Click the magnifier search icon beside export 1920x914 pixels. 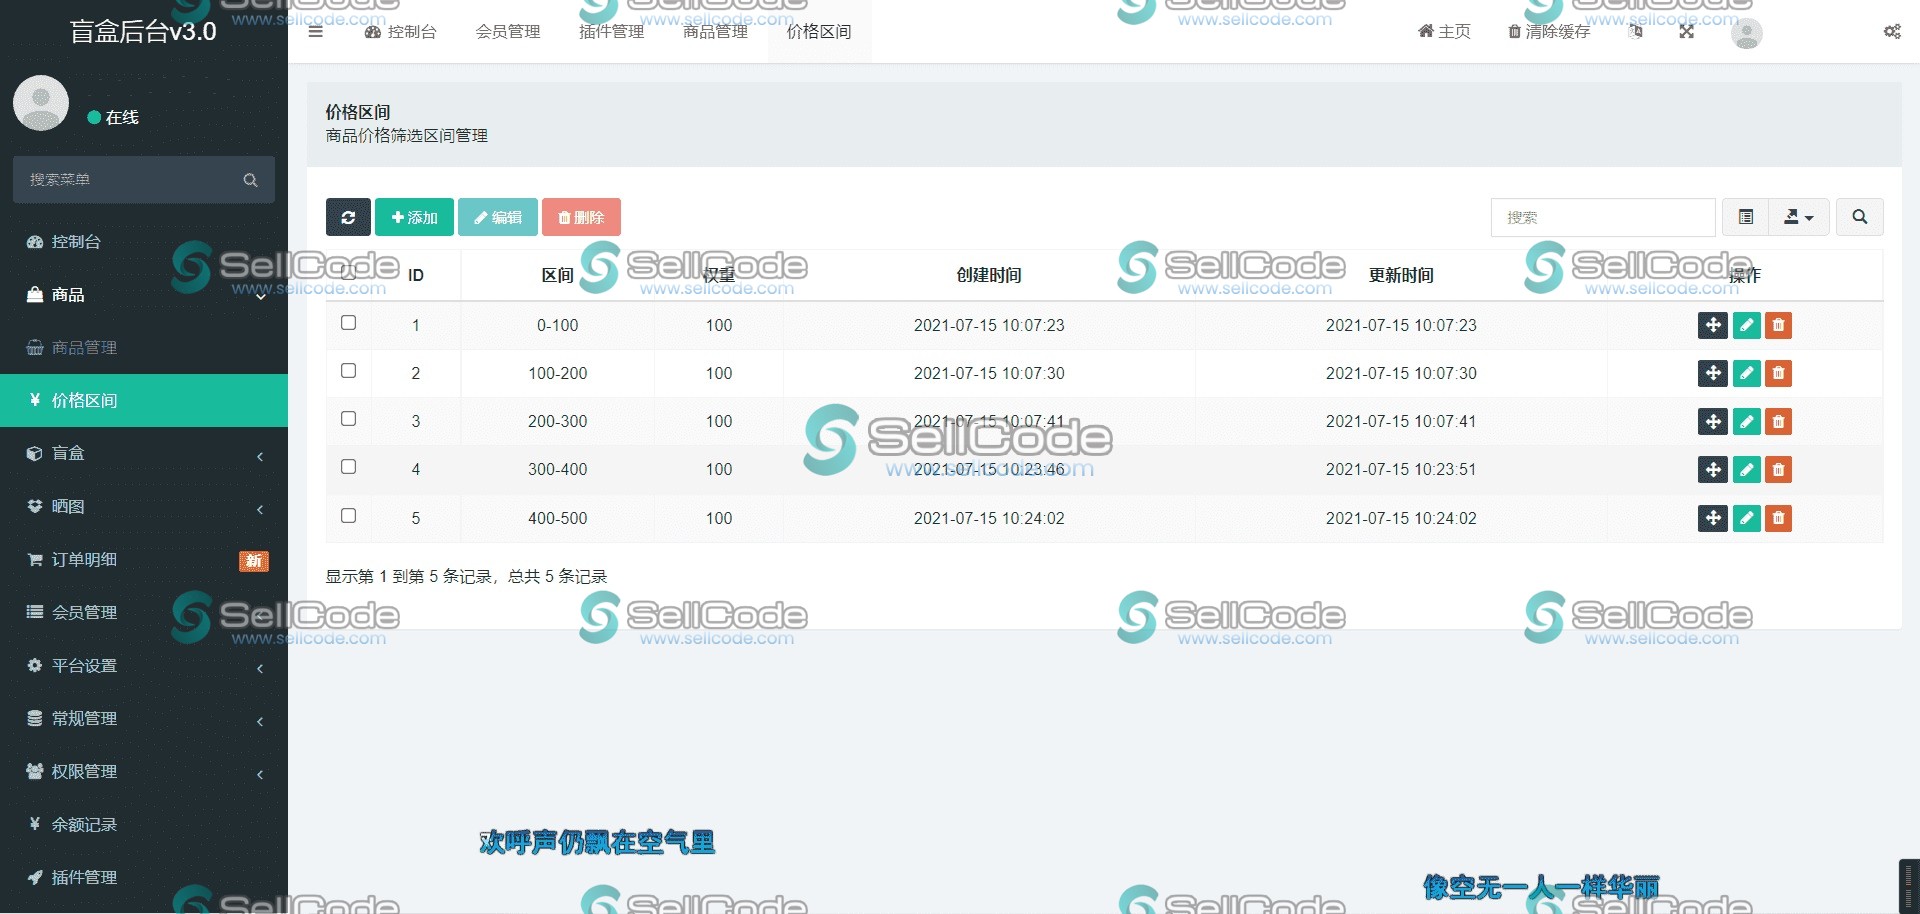point(1859,217)
